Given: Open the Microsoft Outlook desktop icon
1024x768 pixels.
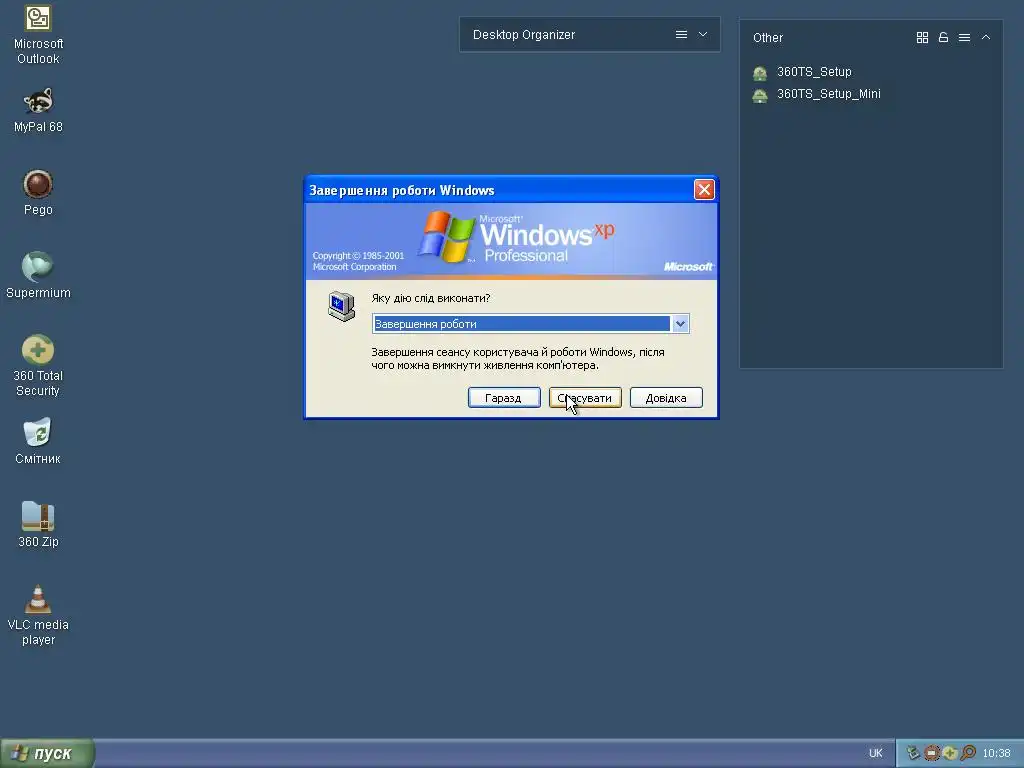Looking at the screenshot, I should coord(38,35).
